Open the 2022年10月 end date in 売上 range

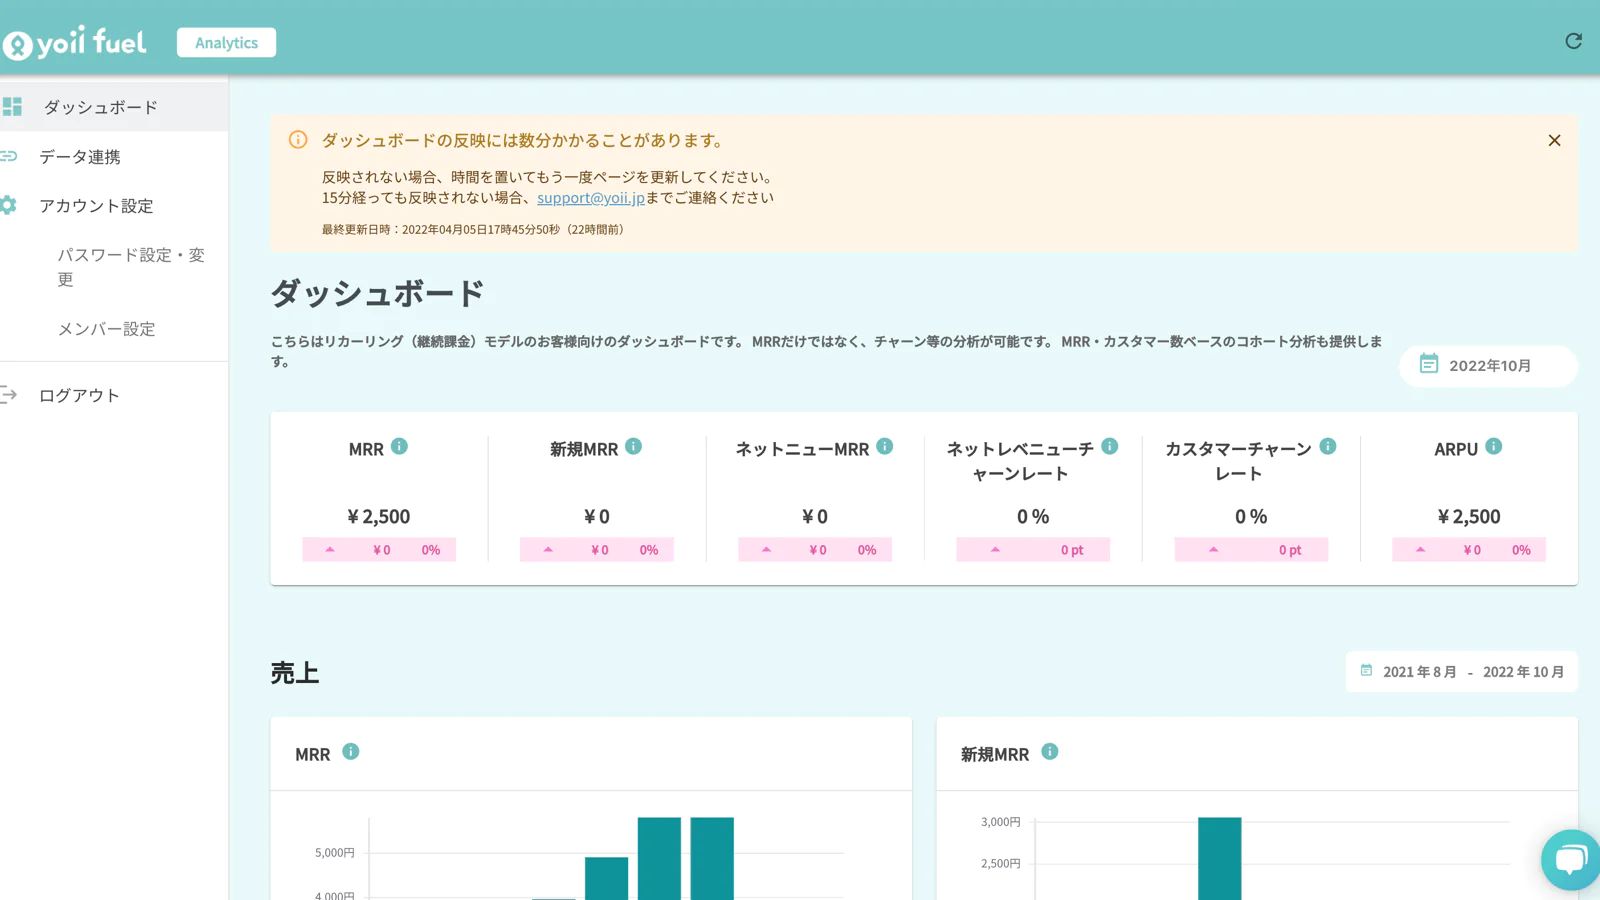click(1523, 672)
